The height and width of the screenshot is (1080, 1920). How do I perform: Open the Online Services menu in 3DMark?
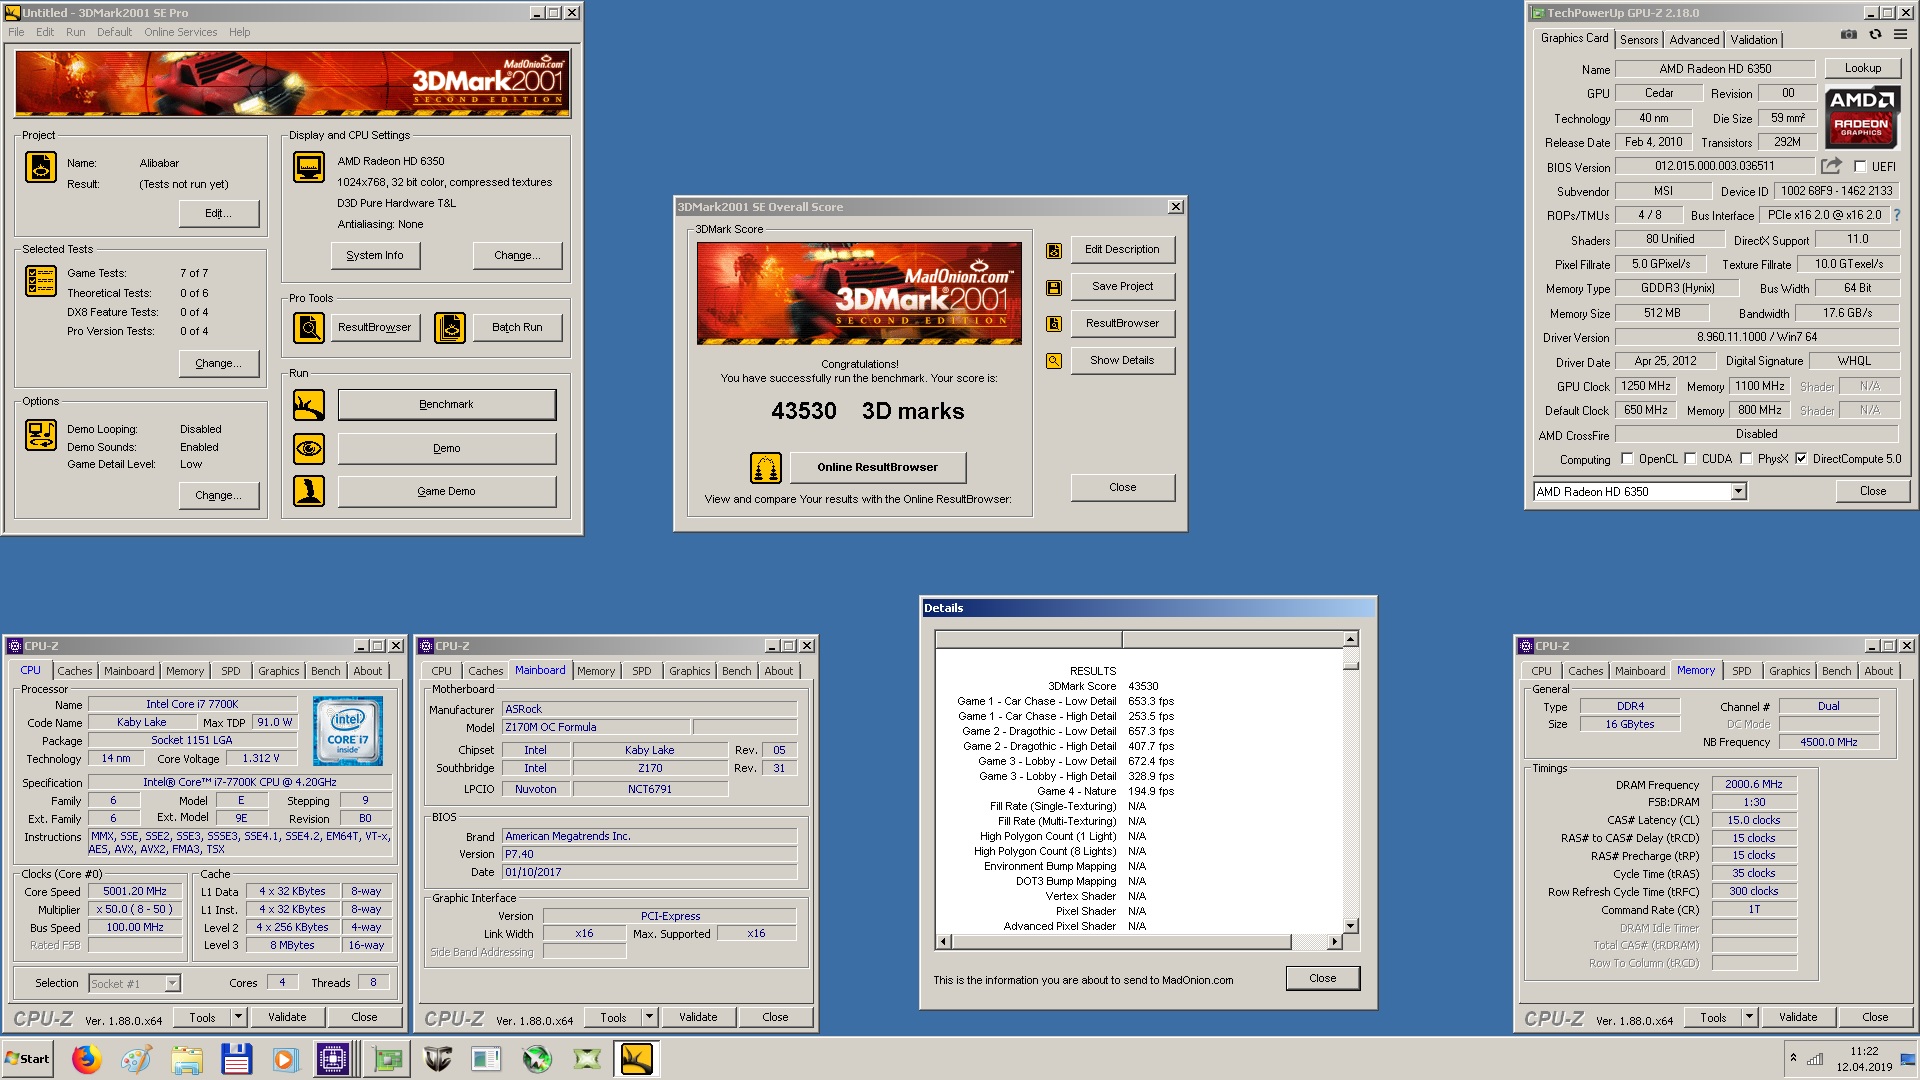[180, 32]
